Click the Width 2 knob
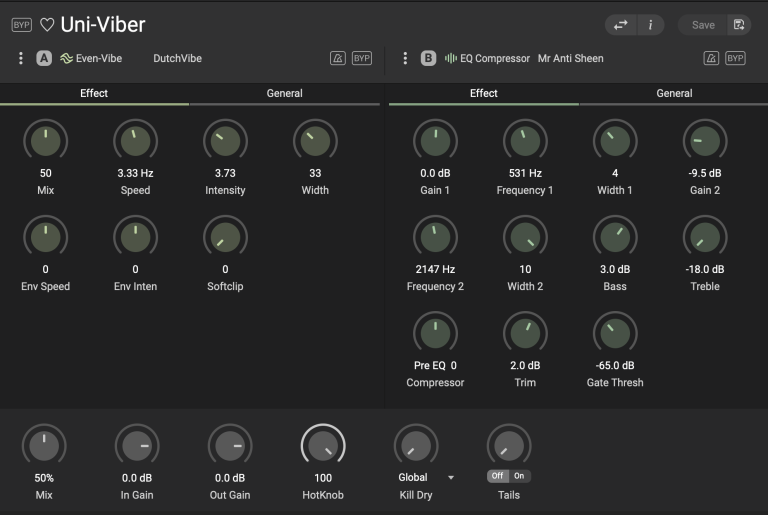Screen dimensions: 768x515 525,237
